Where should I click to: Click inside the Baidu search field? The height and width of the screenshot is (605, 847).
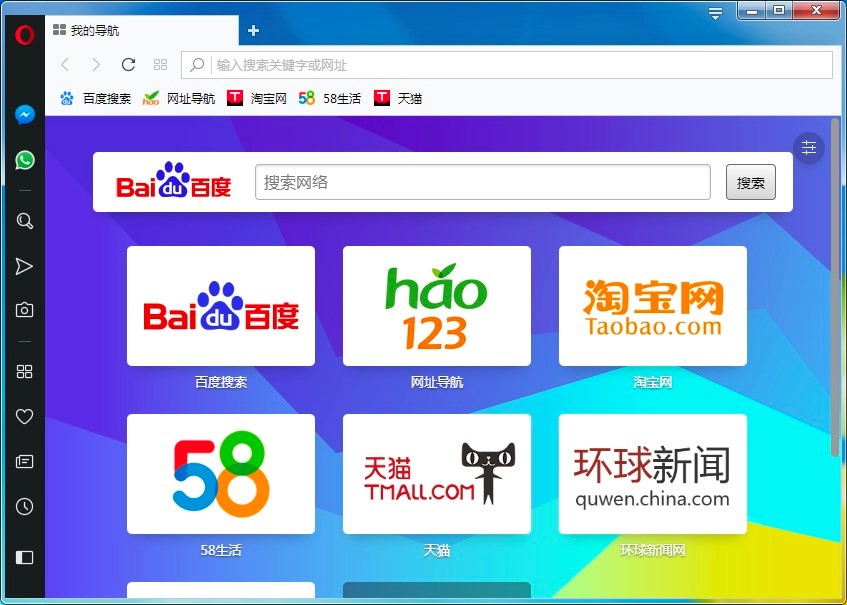click(482, 182)
